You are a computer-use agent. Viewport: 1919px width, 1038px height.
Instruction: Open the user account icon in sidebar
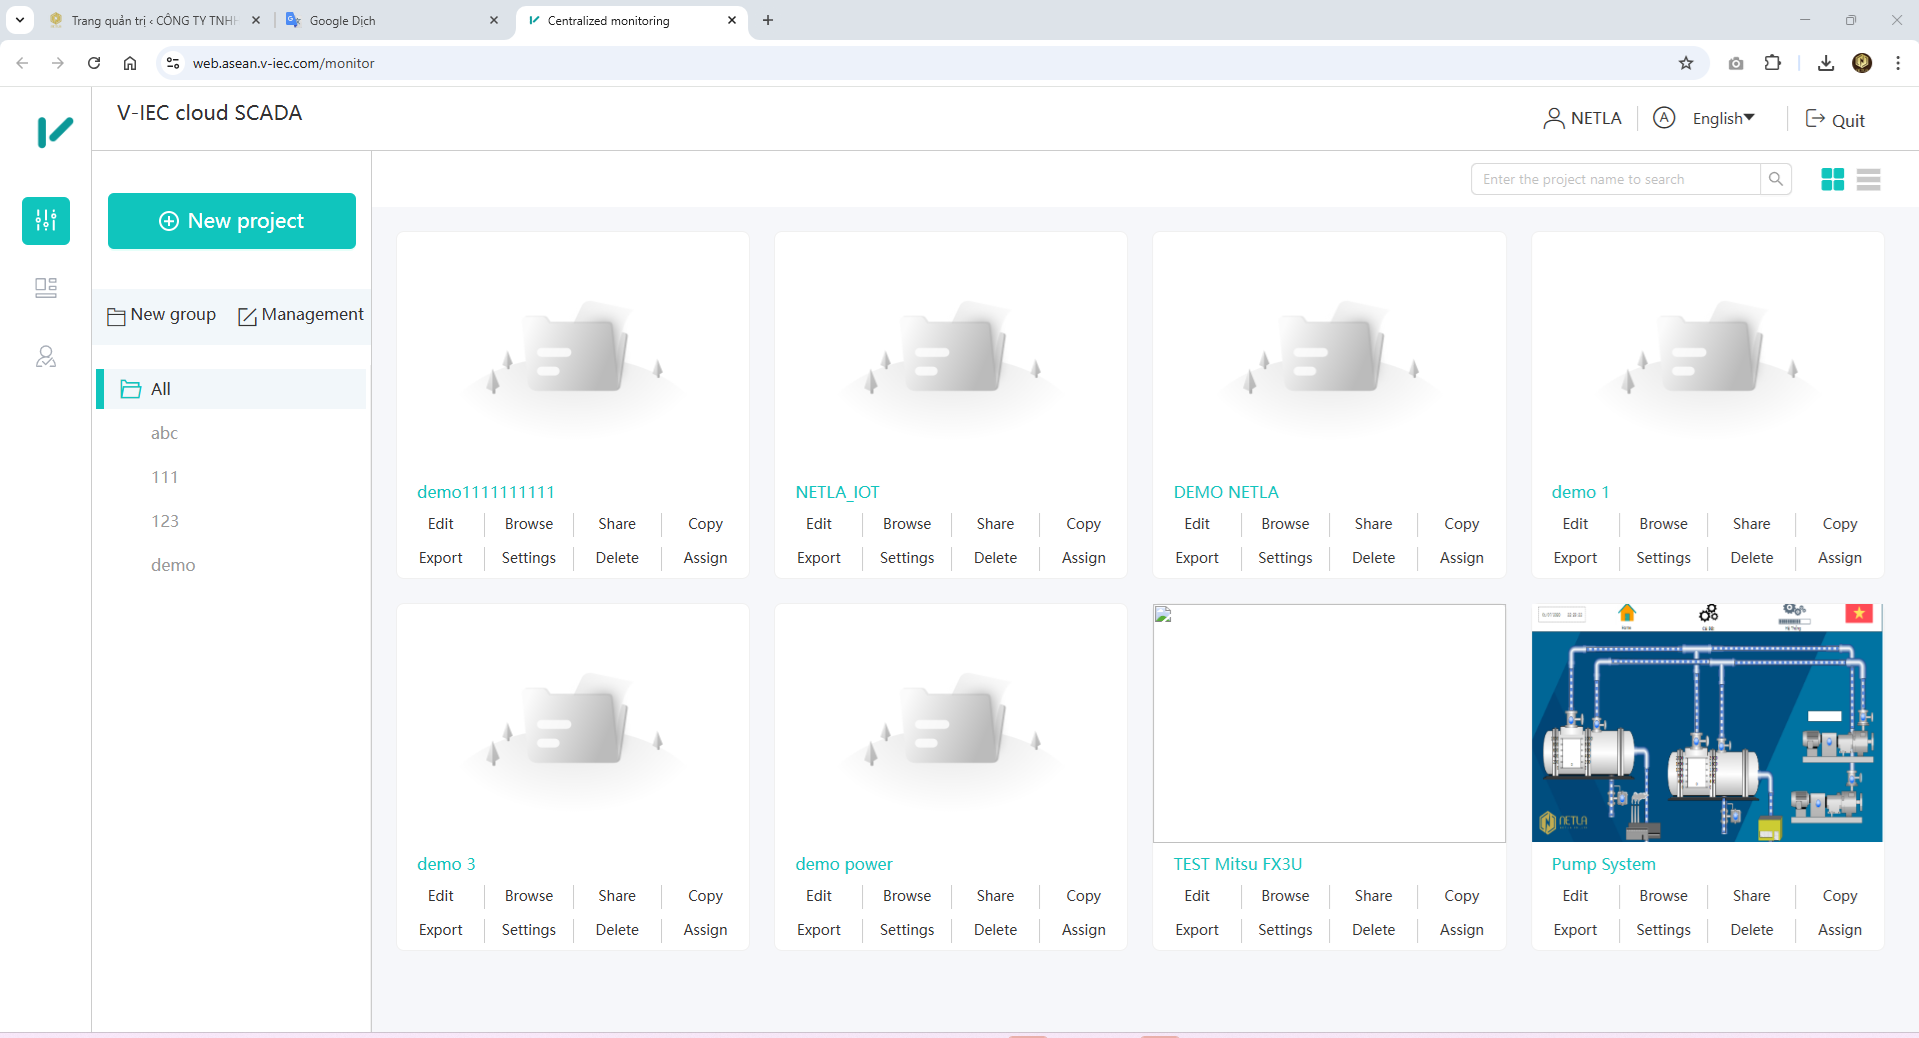45,356
